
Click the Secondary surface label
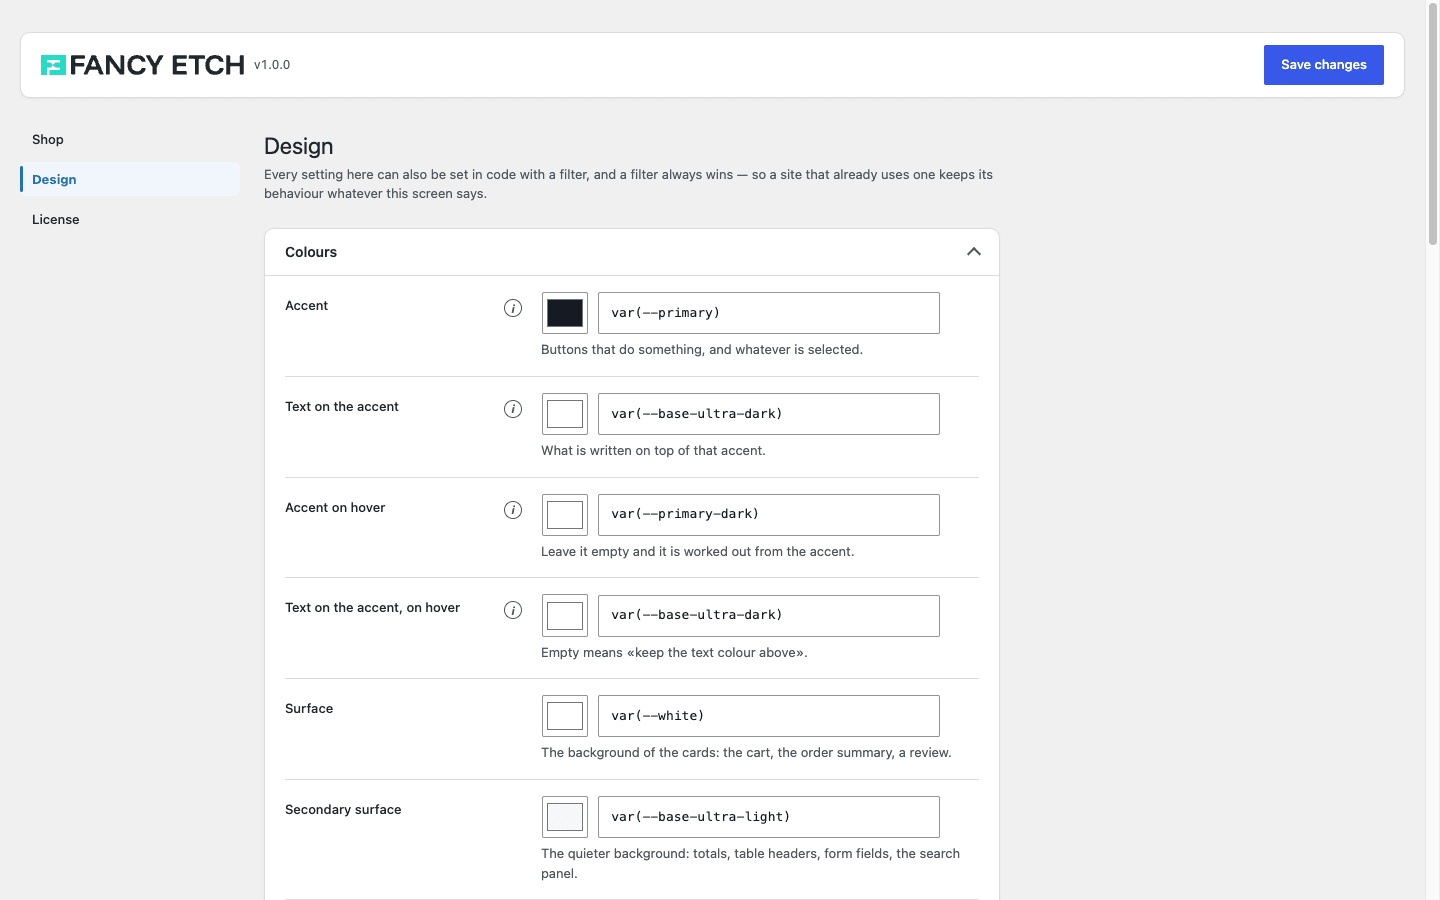click(x=343, y=809)
